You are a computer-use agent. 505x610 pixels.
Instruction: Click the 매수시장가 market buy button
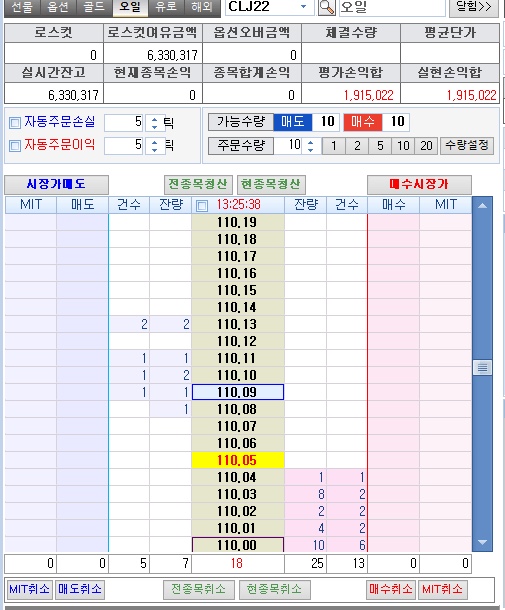click(419, 184)
